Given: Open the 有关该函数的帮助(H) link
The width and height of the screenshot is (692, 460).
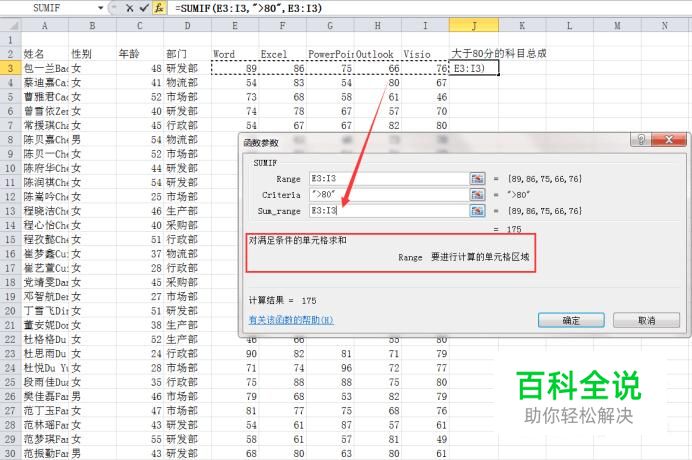Looking at the screenshot, I should (291, 320).
